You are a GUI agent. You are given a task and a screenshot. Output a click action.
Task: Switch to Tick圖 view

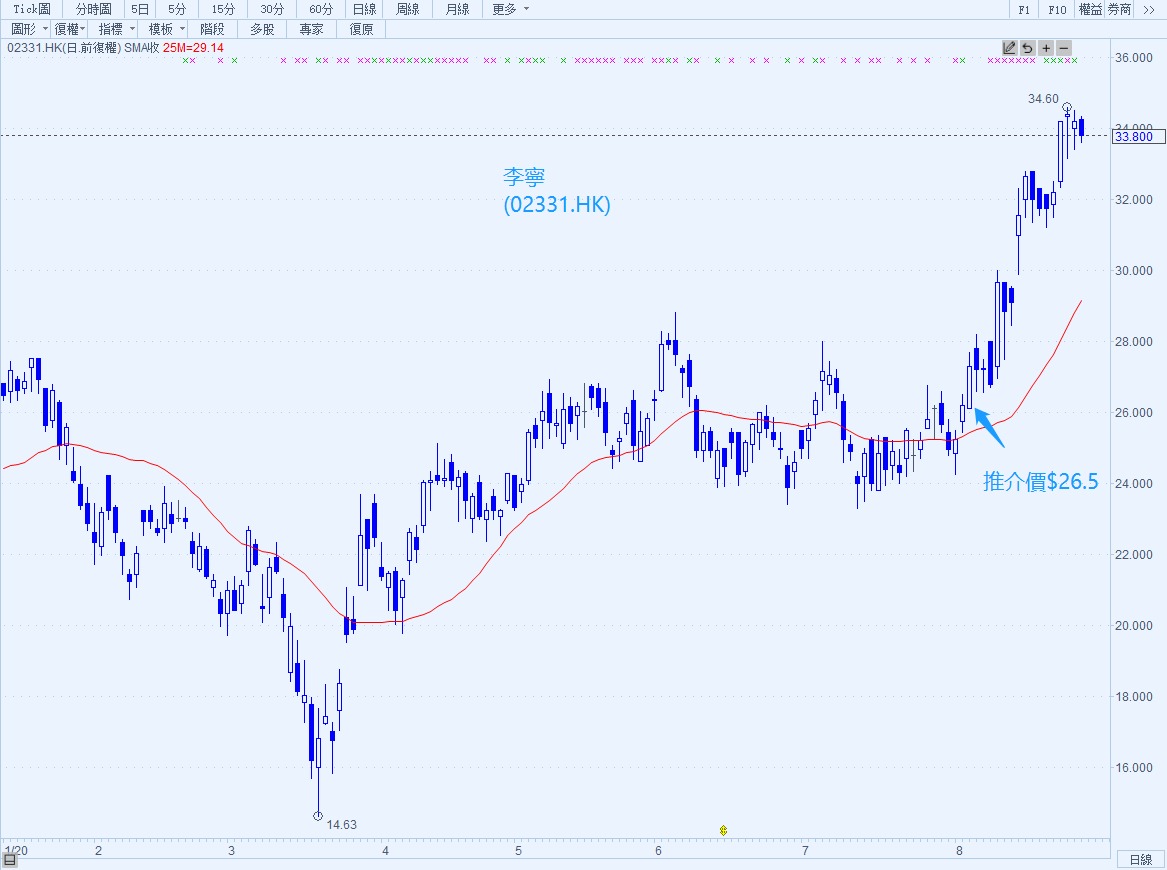click(x=31, y=9)
